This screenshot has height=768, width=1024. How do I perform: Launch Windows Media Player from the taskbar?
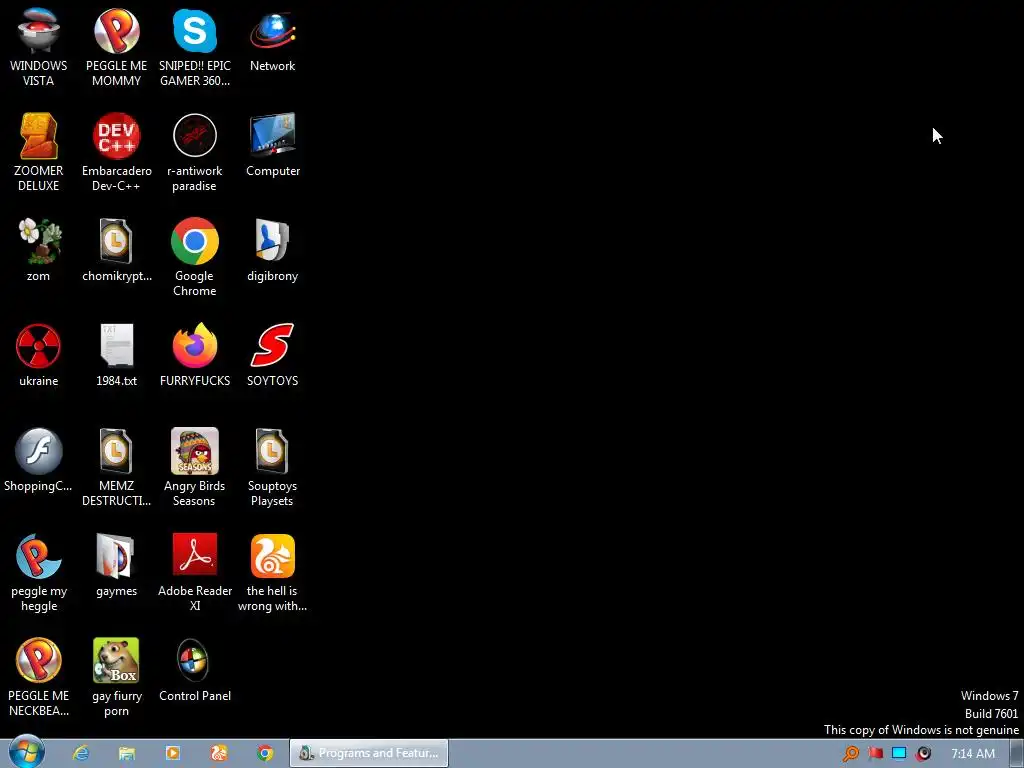[x=172, y=753]
